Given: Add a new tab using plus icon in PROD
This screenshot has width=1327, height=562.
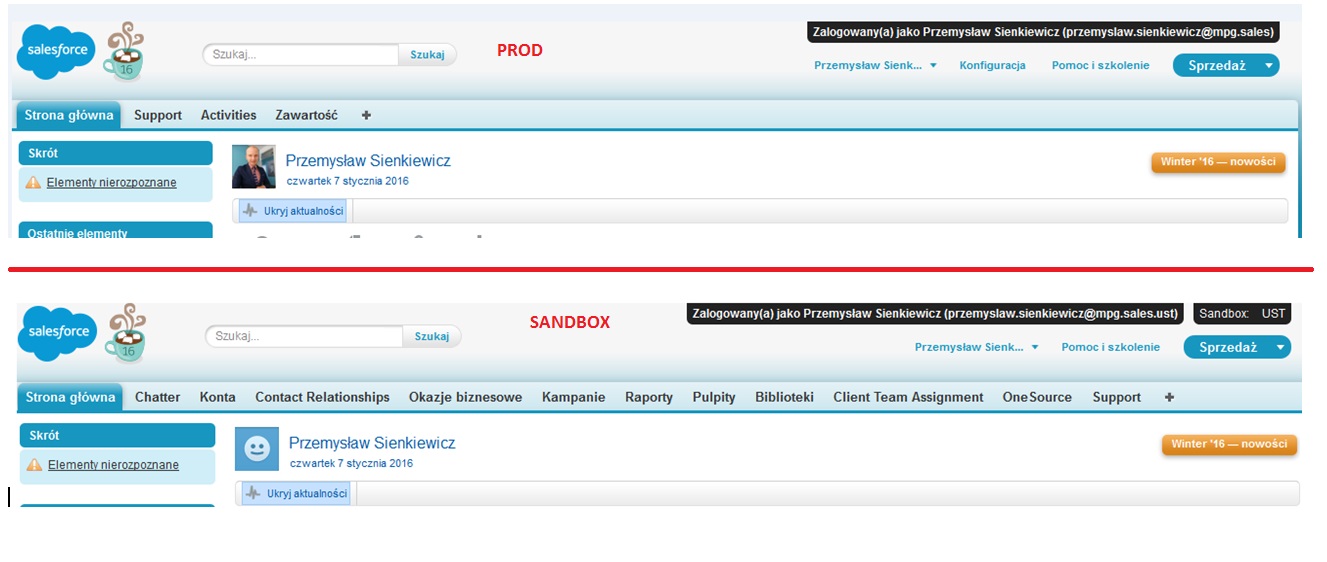Looking at the screenshot, I should 366,115.
